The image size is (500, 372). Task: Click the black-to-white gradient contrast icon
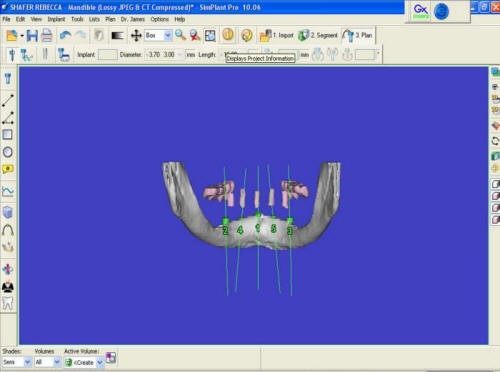pyautogui.click(x=117, y=35)
